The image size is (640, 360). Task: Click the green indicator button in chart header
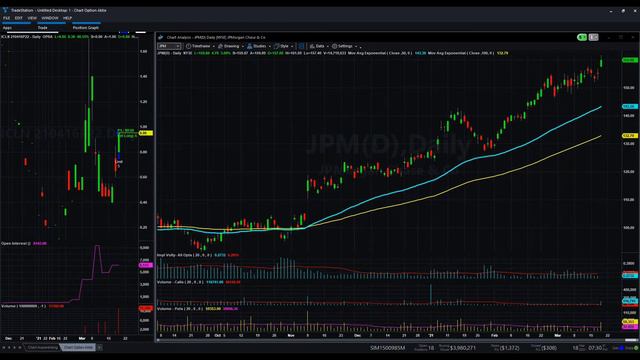click(x=582, y=37)
